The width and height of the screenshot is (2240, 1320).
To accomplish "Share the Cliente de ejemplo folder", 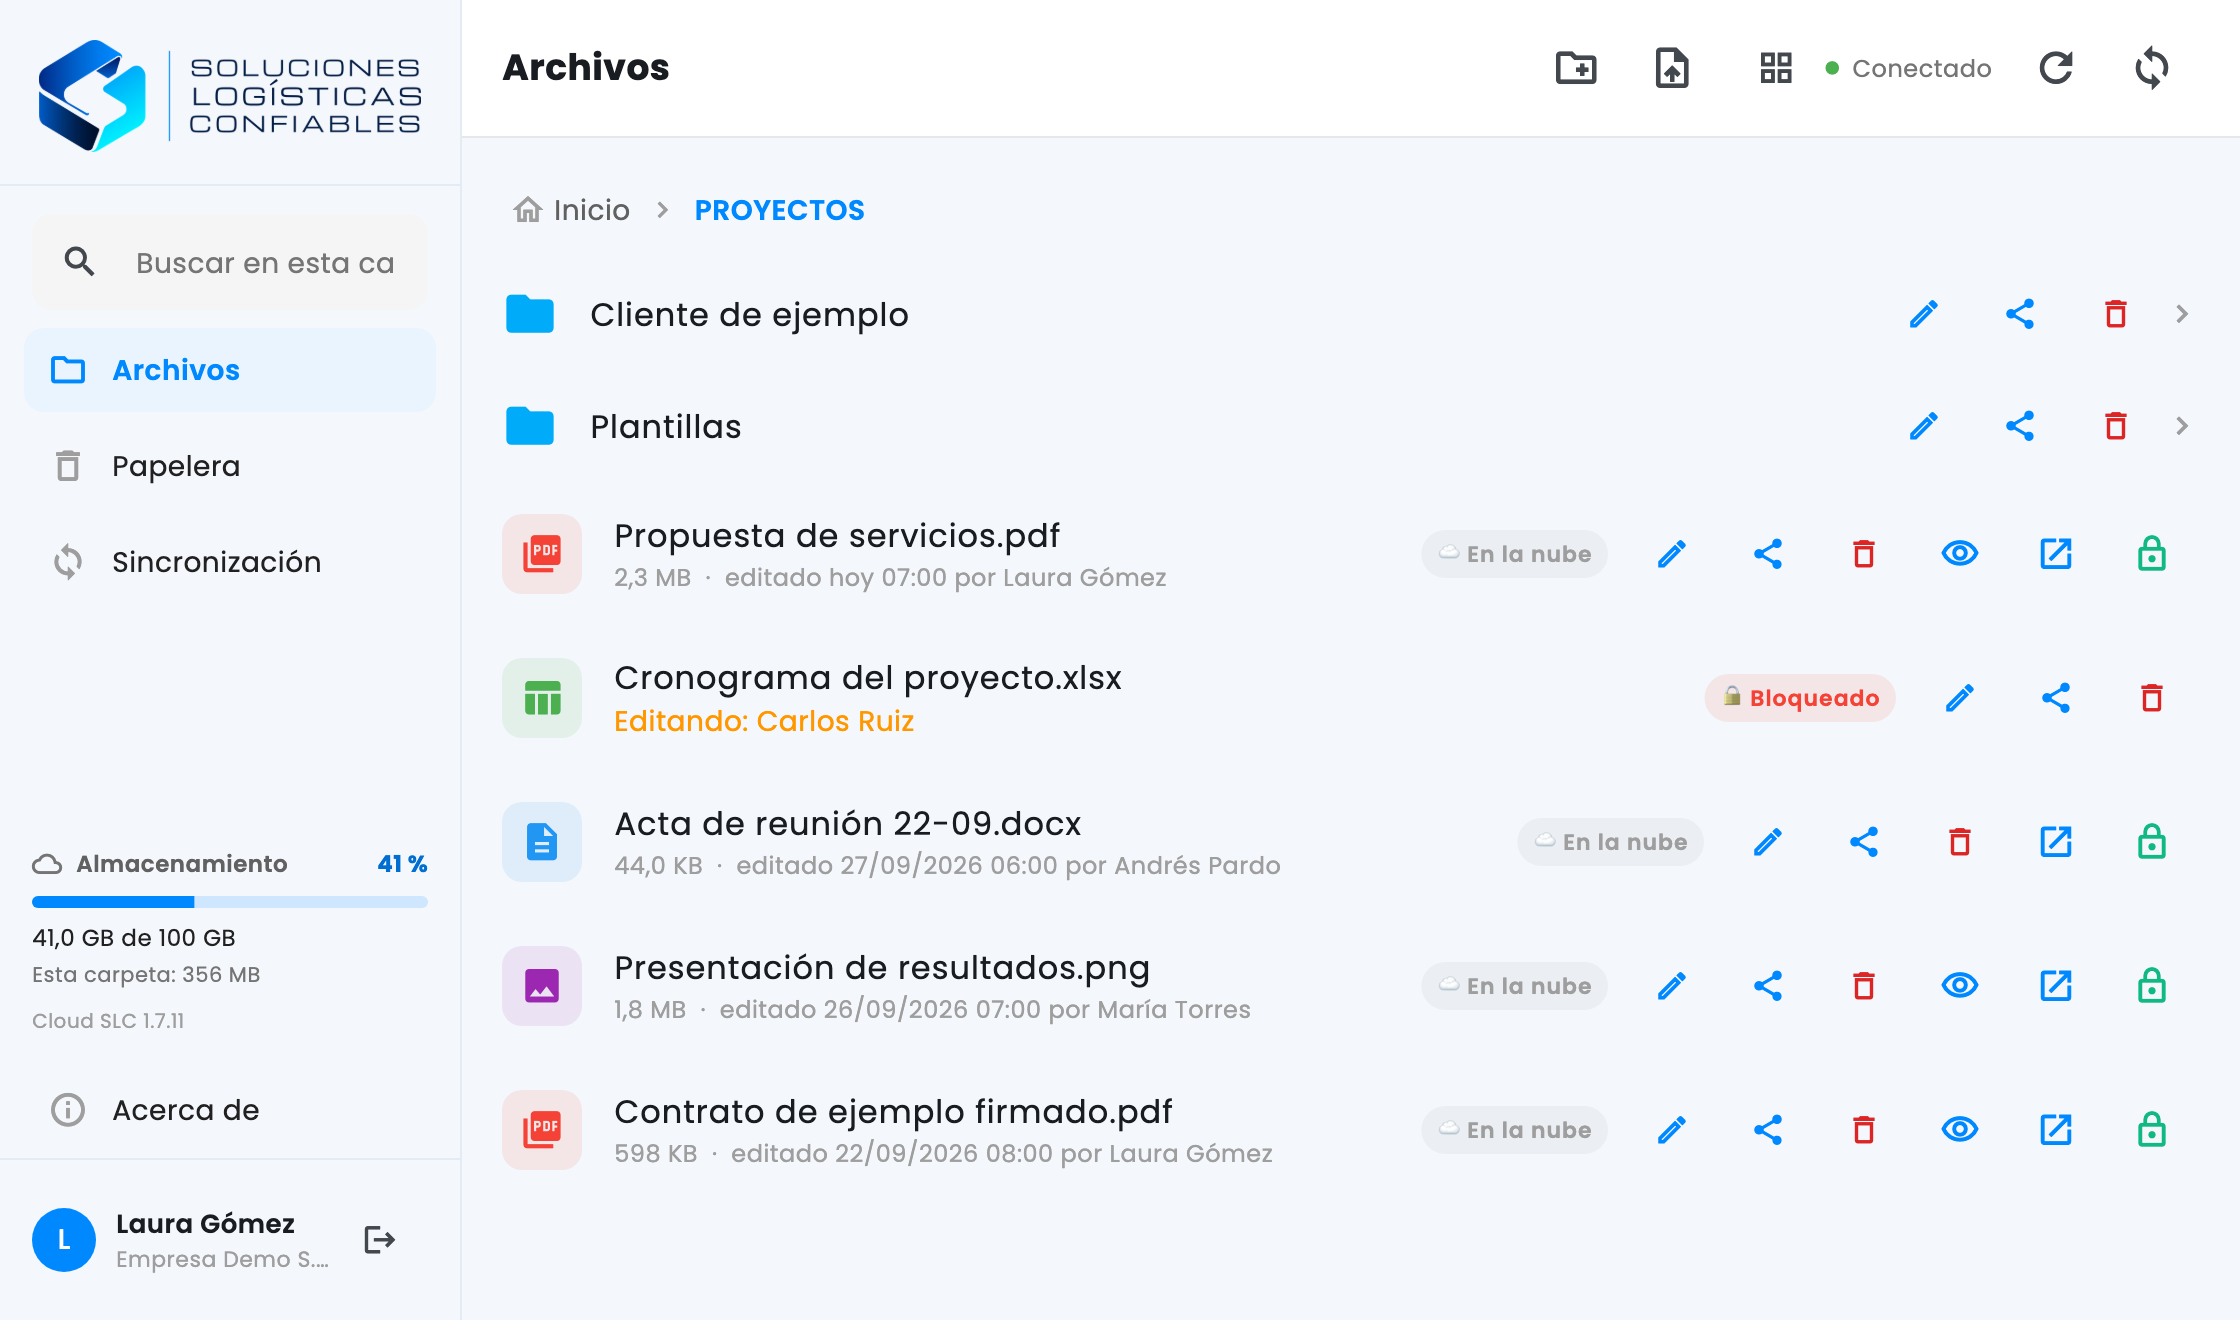I will pos(2020,314).
